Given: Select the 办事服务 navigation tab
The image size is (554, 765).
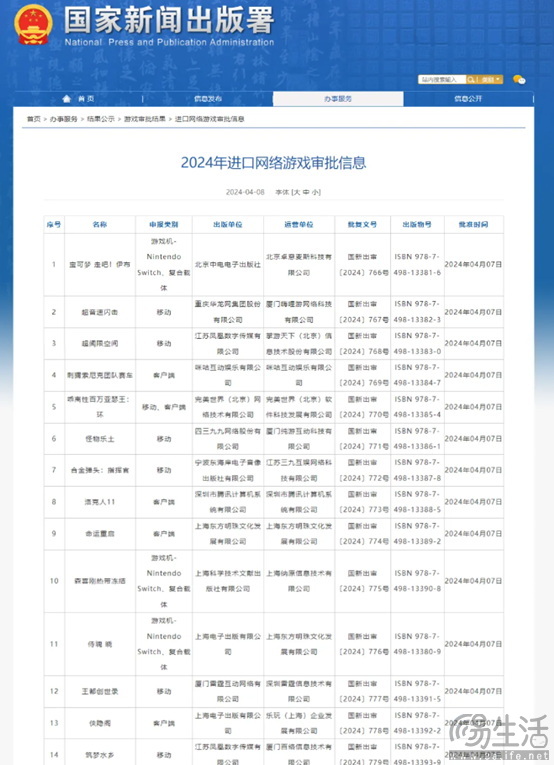Looking at the screenshot, I should point(338,99).
